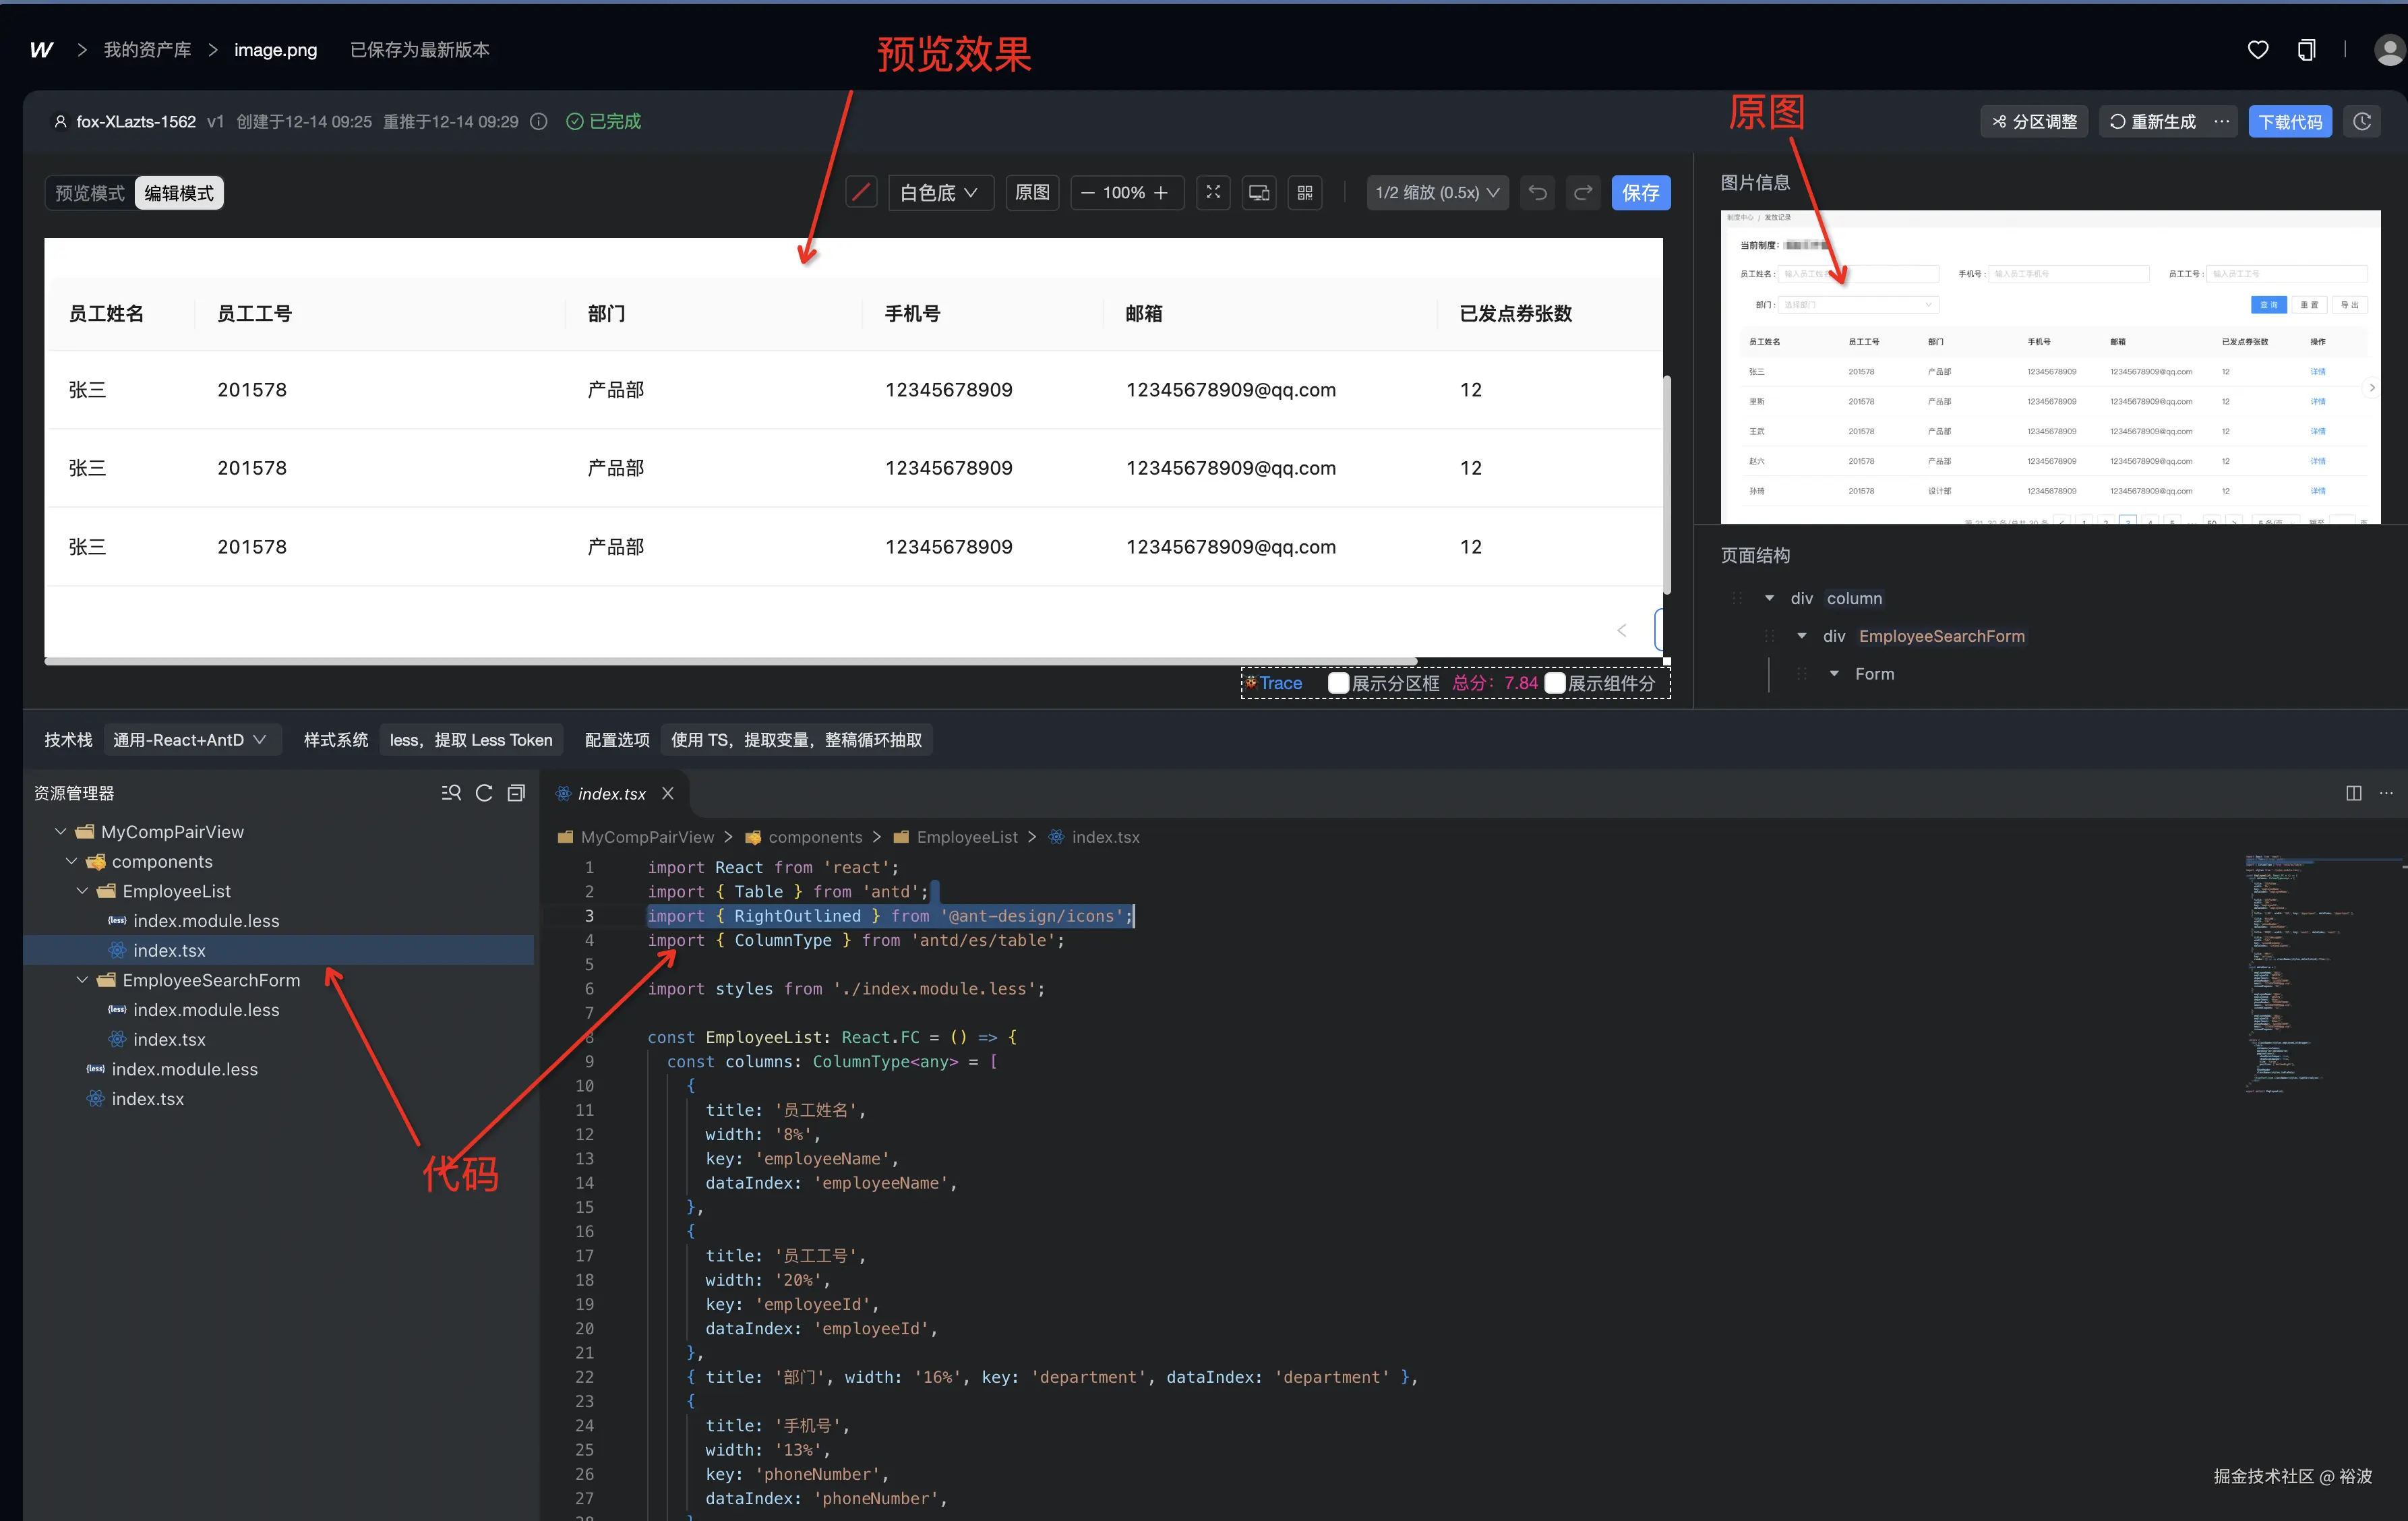Open the history clock icon
This screenshot has width=2408, height=1521.
tap(2362, 121)
